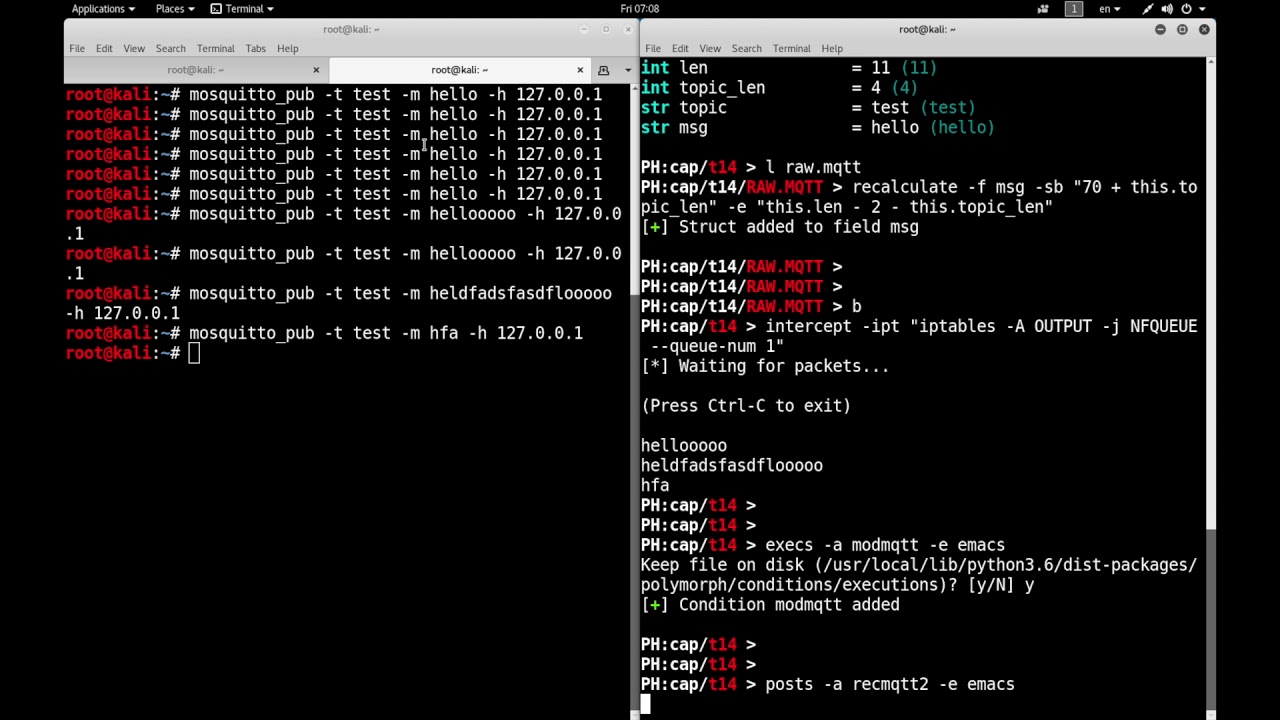
Task: Click the volume speaker icon in top bar
Action: coord(1167,9)
